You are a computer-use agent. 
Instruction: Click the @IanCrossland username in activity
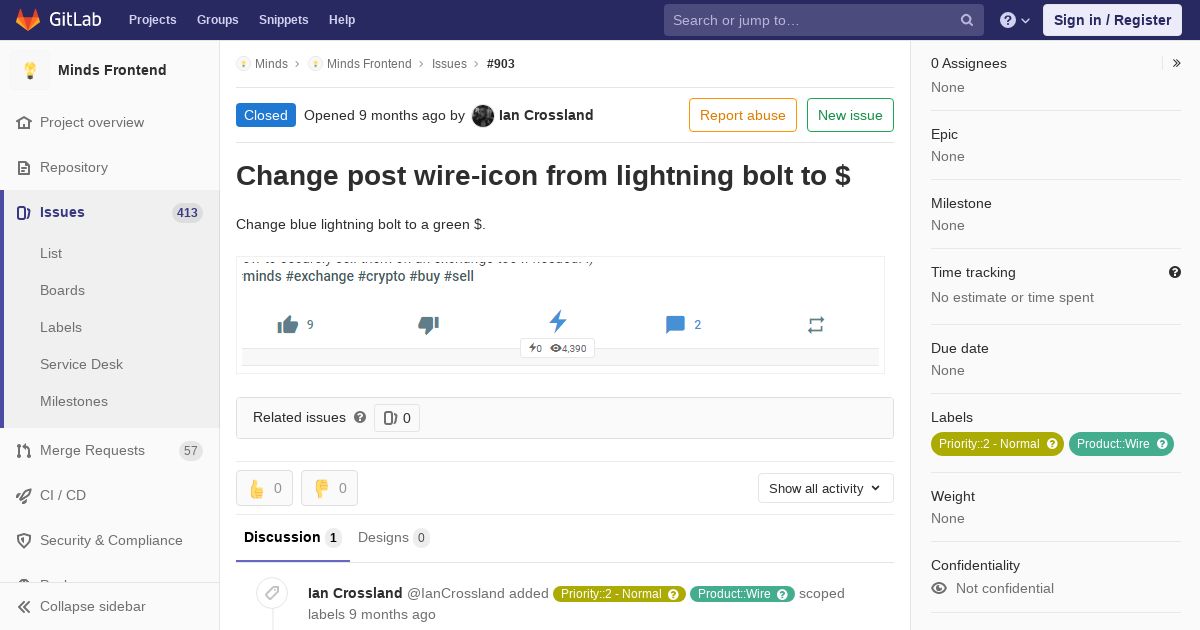(x=456, y=593)
